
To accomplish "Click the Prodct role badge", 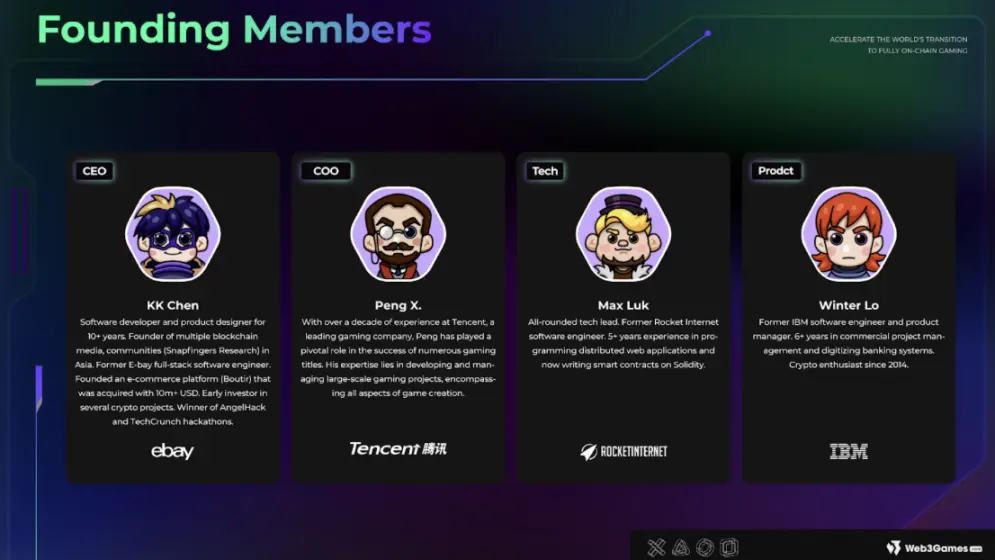I will [776, 171].
